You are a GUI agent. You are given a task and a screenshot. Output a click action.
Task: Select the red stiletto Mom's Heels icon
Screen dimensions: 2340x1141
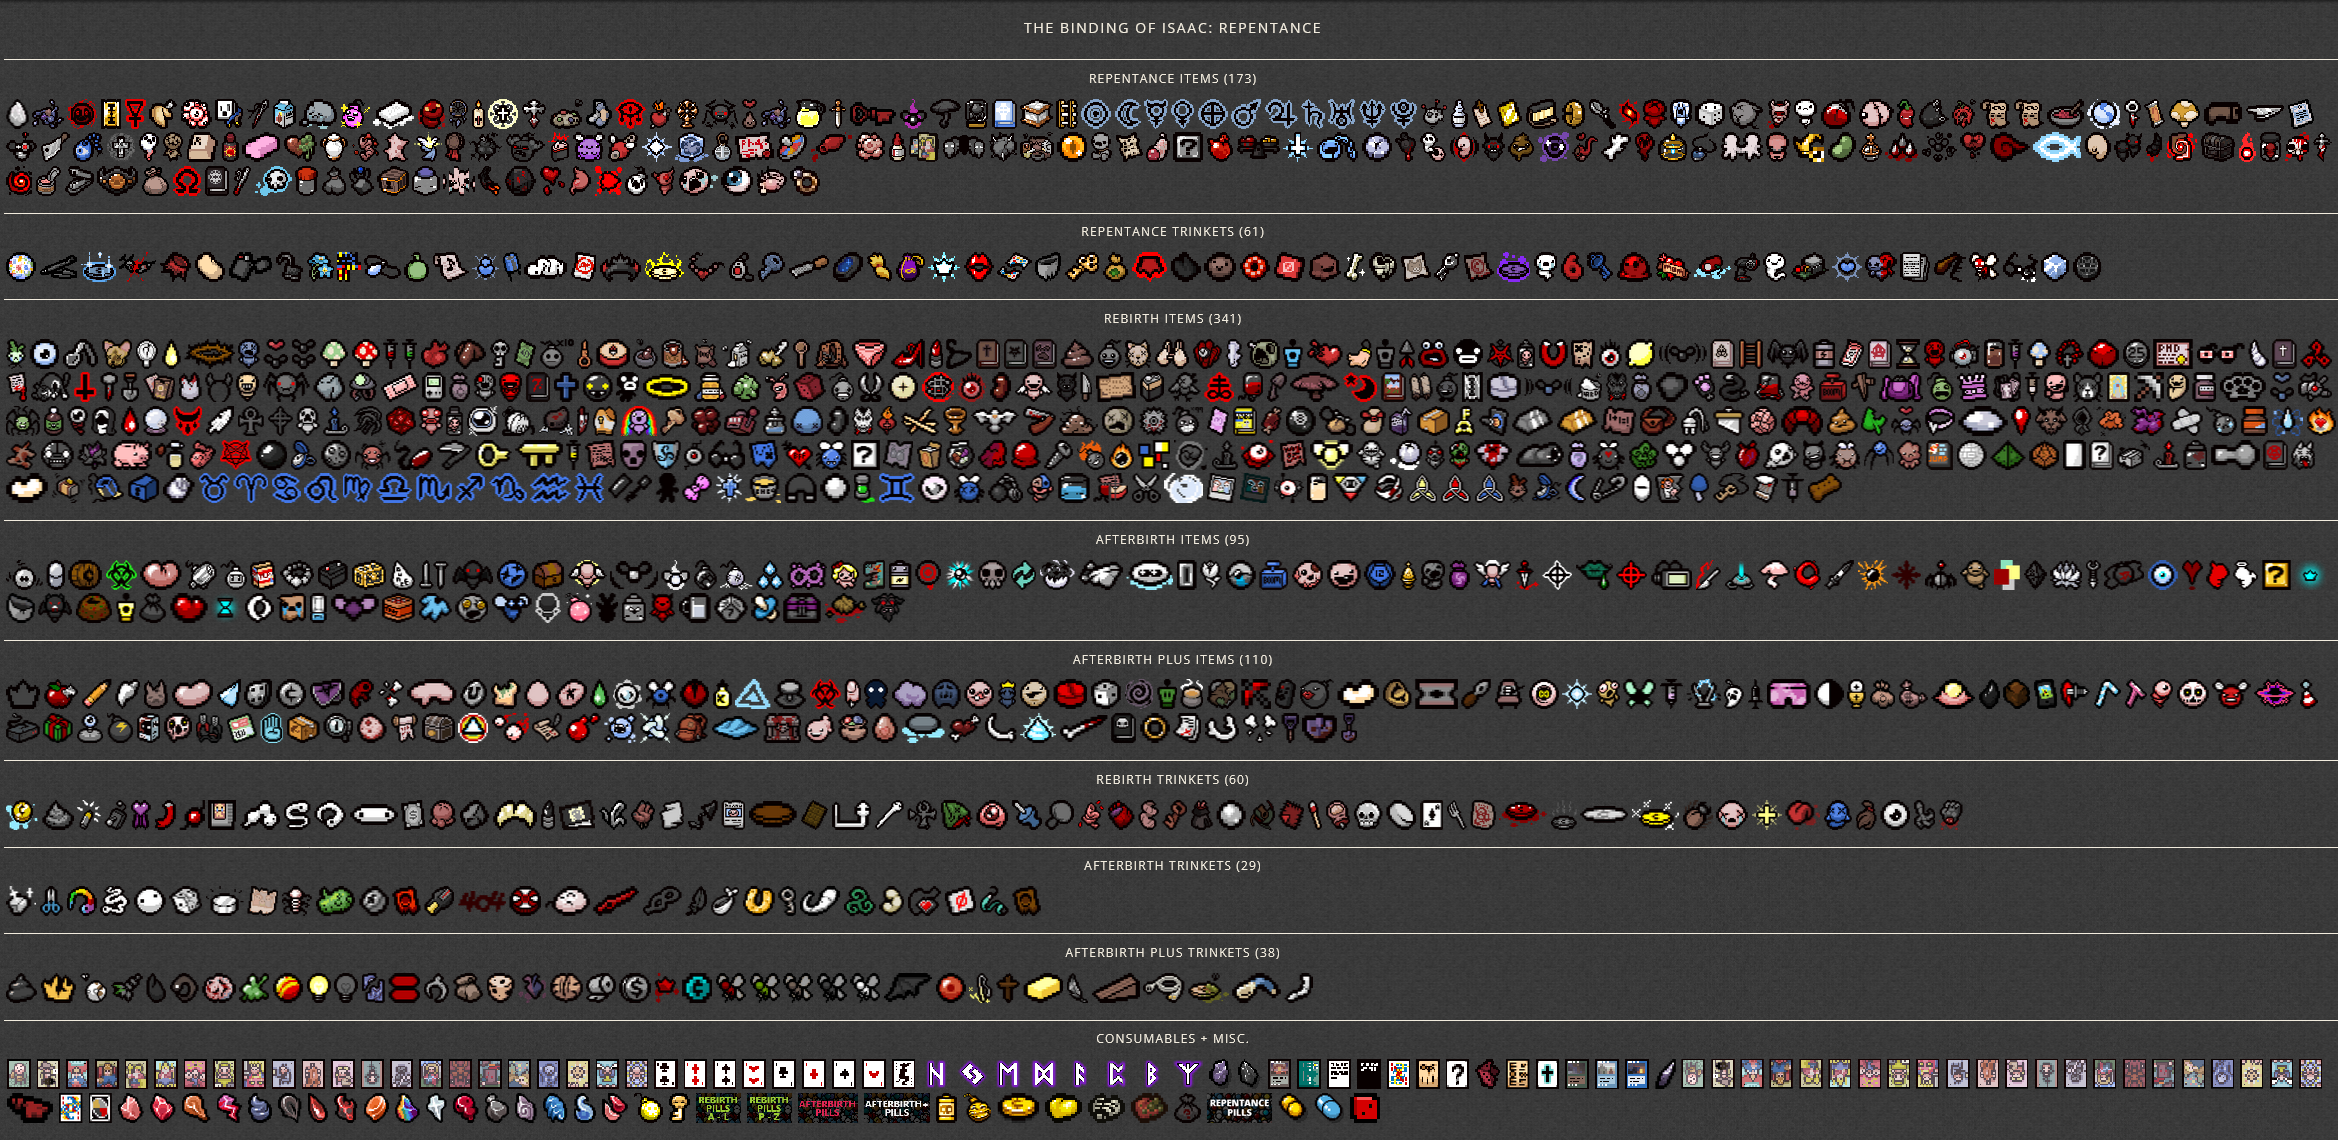point(908,353)
